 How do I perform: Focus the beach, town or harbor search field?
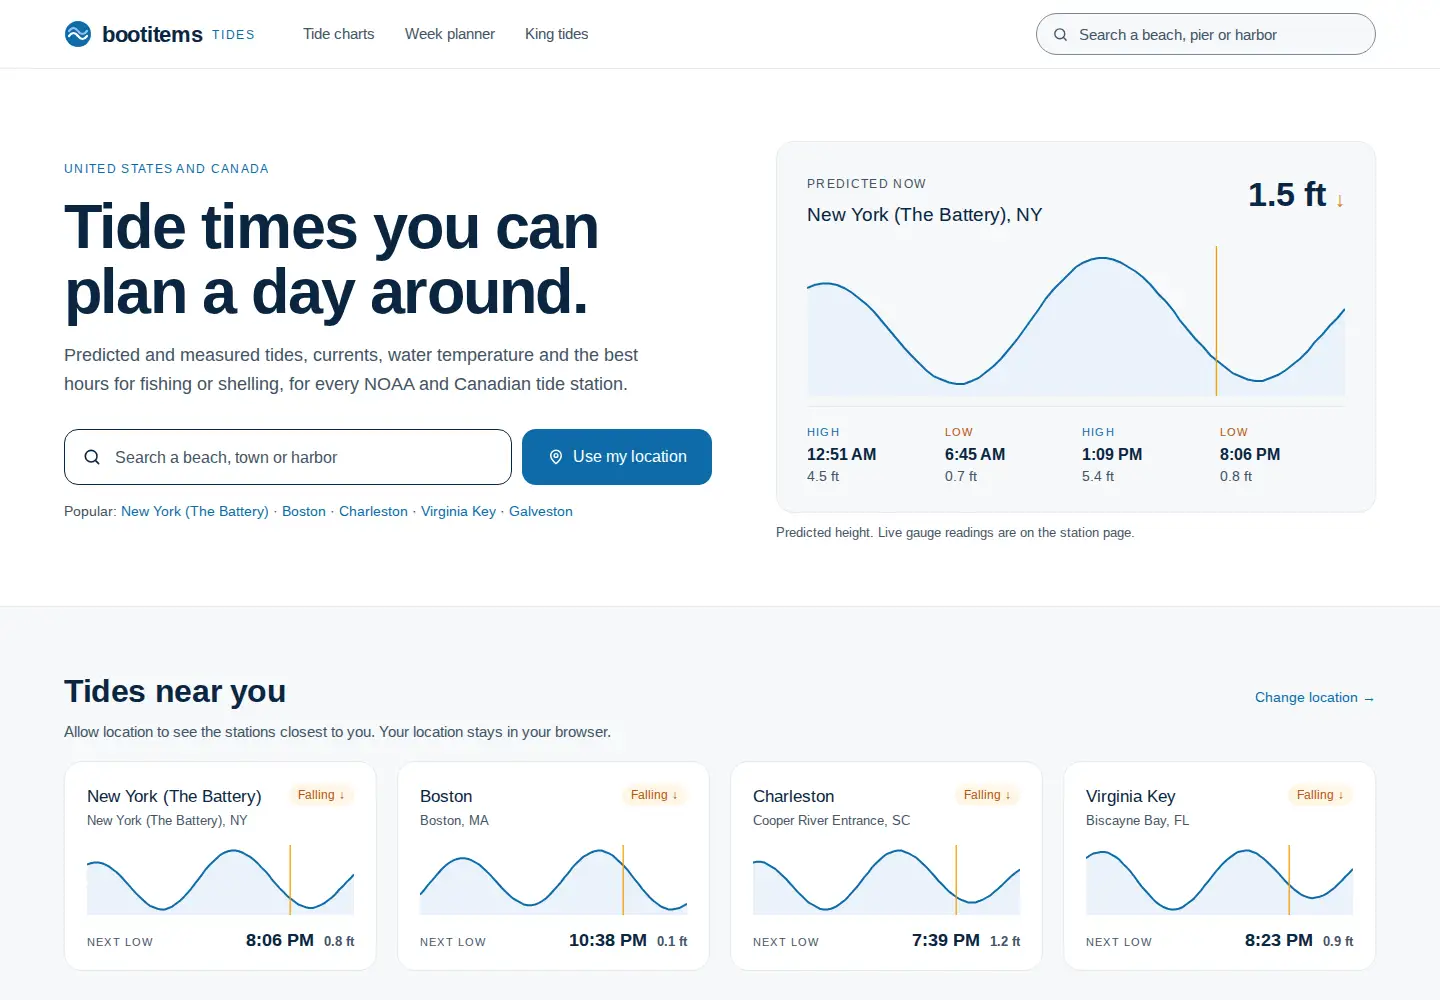(288, 457)
